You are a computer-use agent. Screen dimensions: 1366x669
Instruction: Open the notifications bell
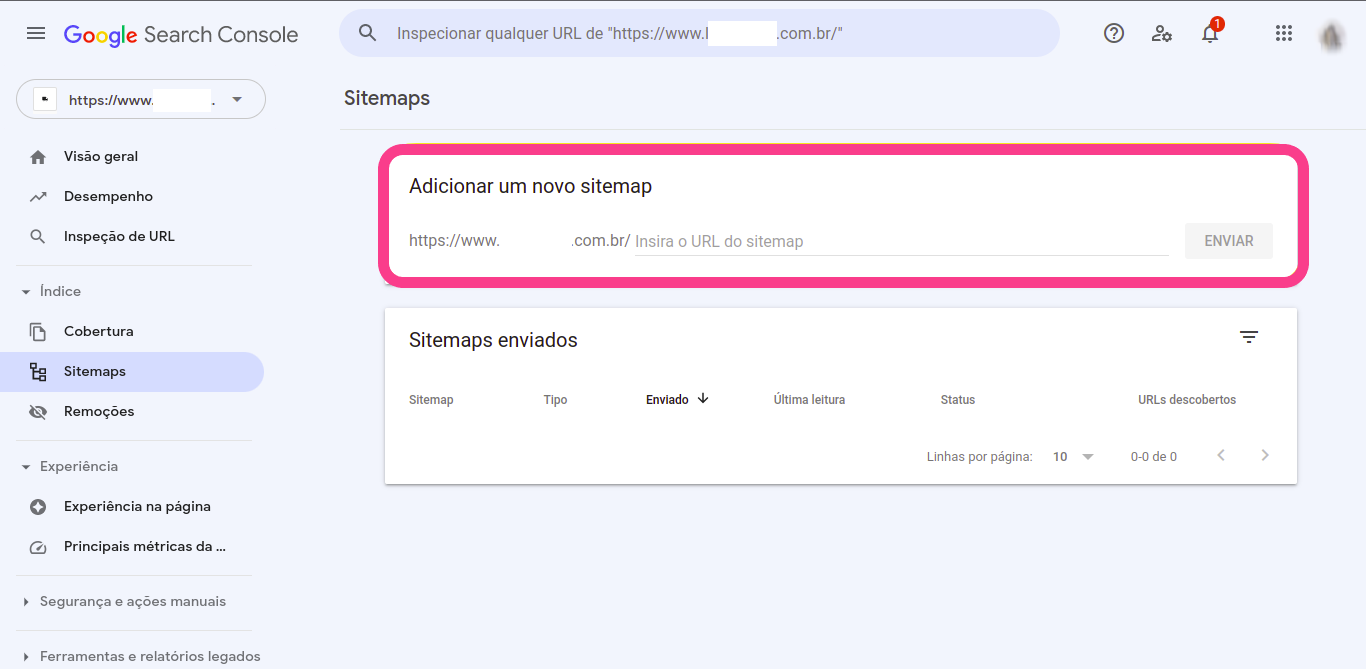pyautogui.click(x=1210, y=33)
